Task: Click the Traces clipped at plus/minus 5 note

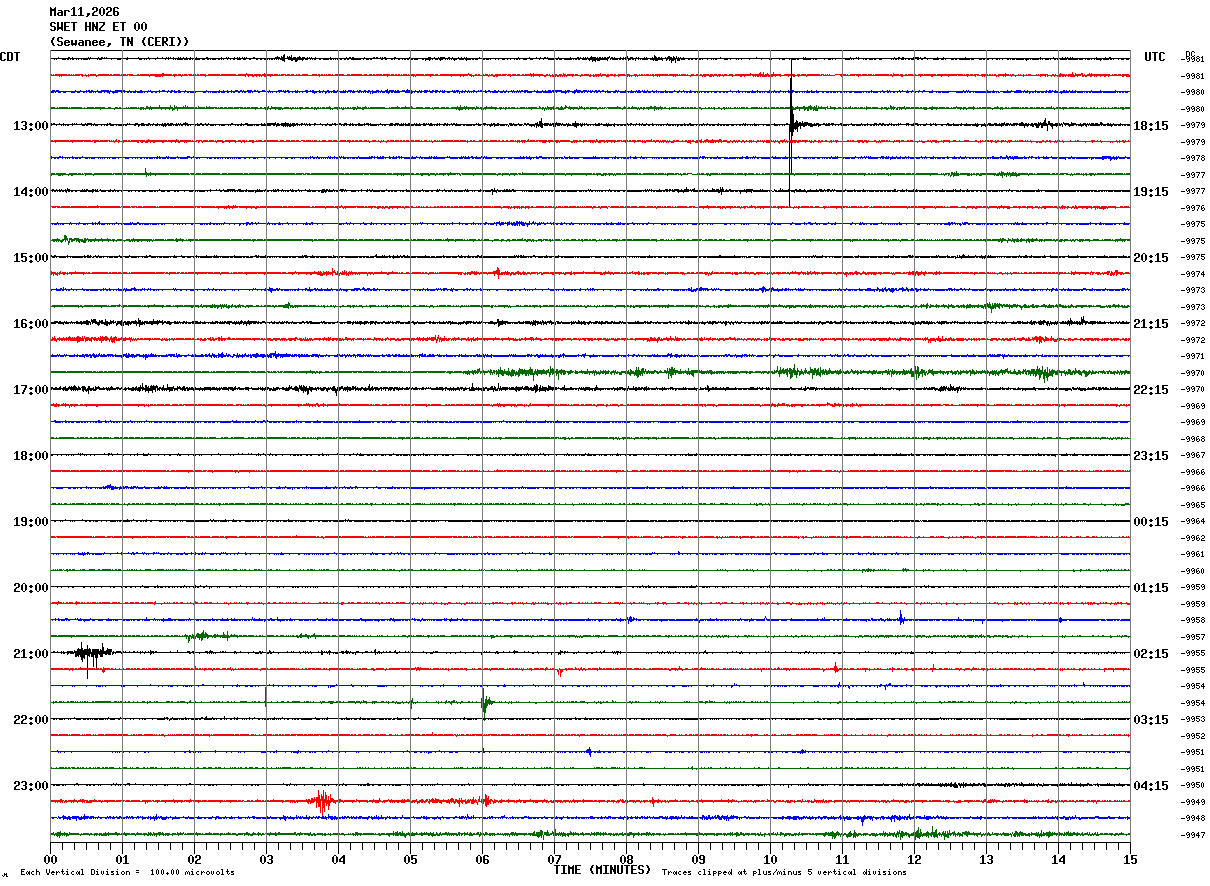Action: tap(784, 873)
